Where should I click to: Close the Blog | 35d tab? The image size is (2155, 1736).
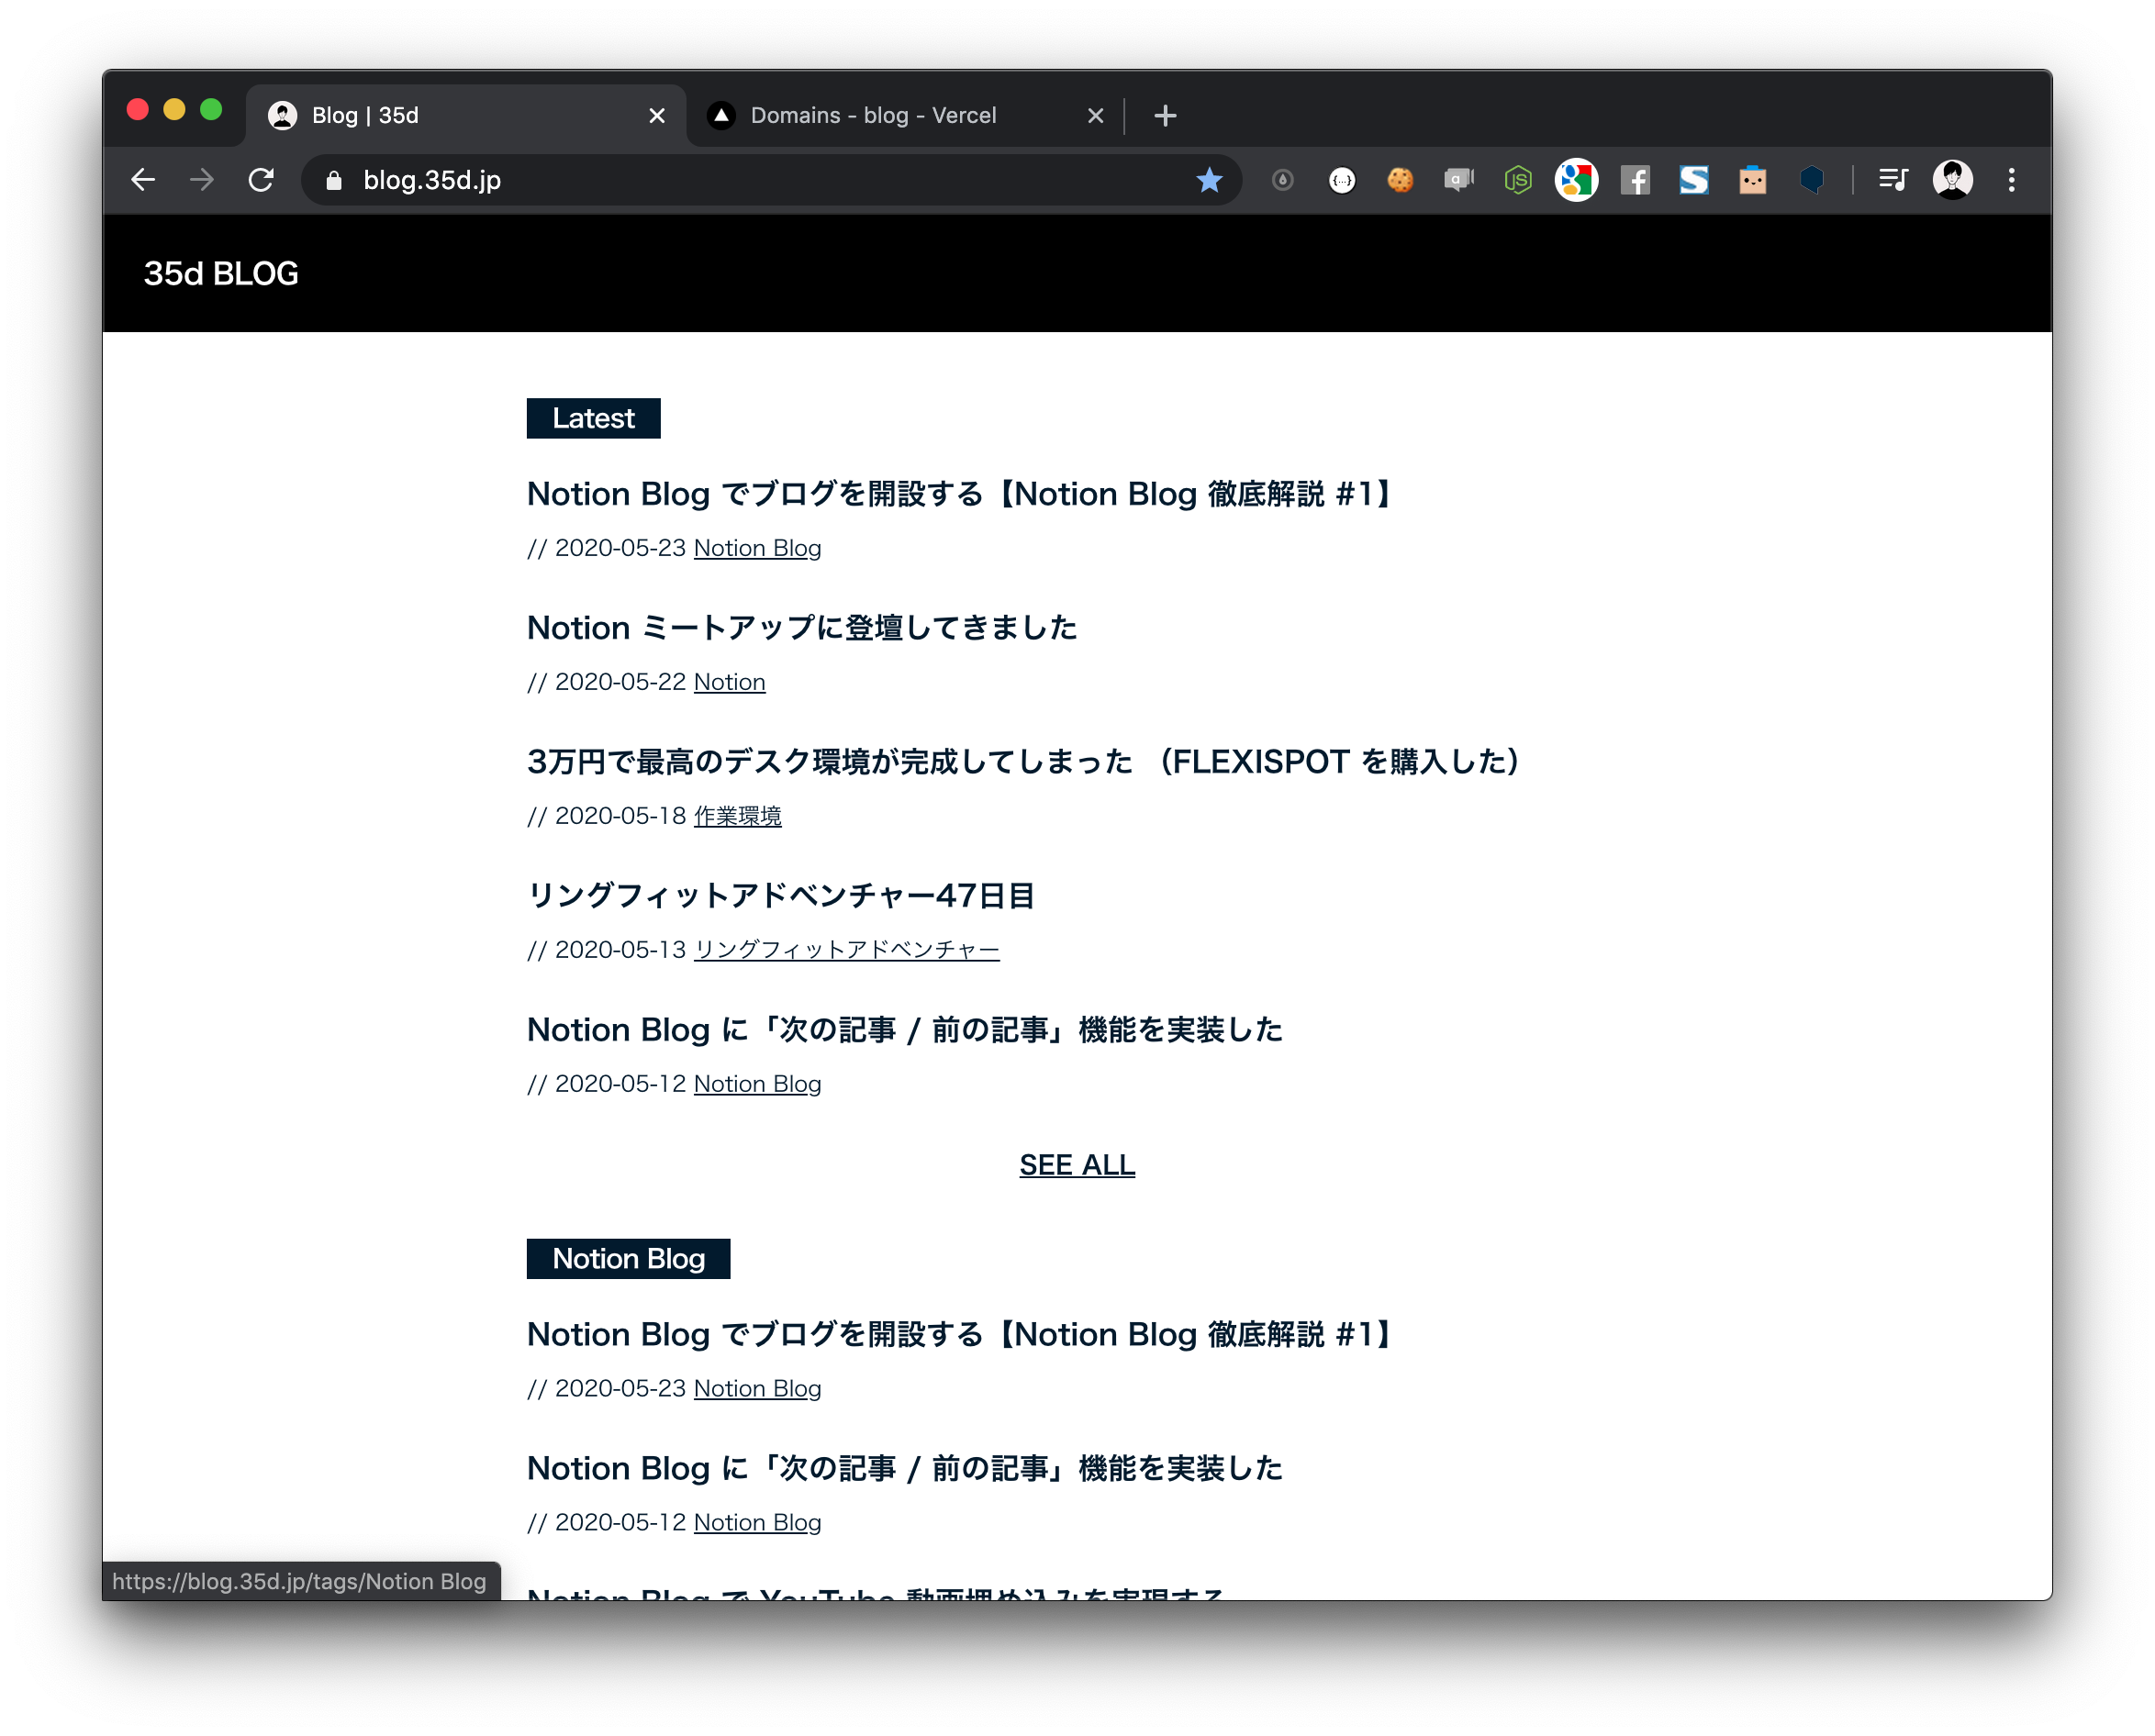657,116
